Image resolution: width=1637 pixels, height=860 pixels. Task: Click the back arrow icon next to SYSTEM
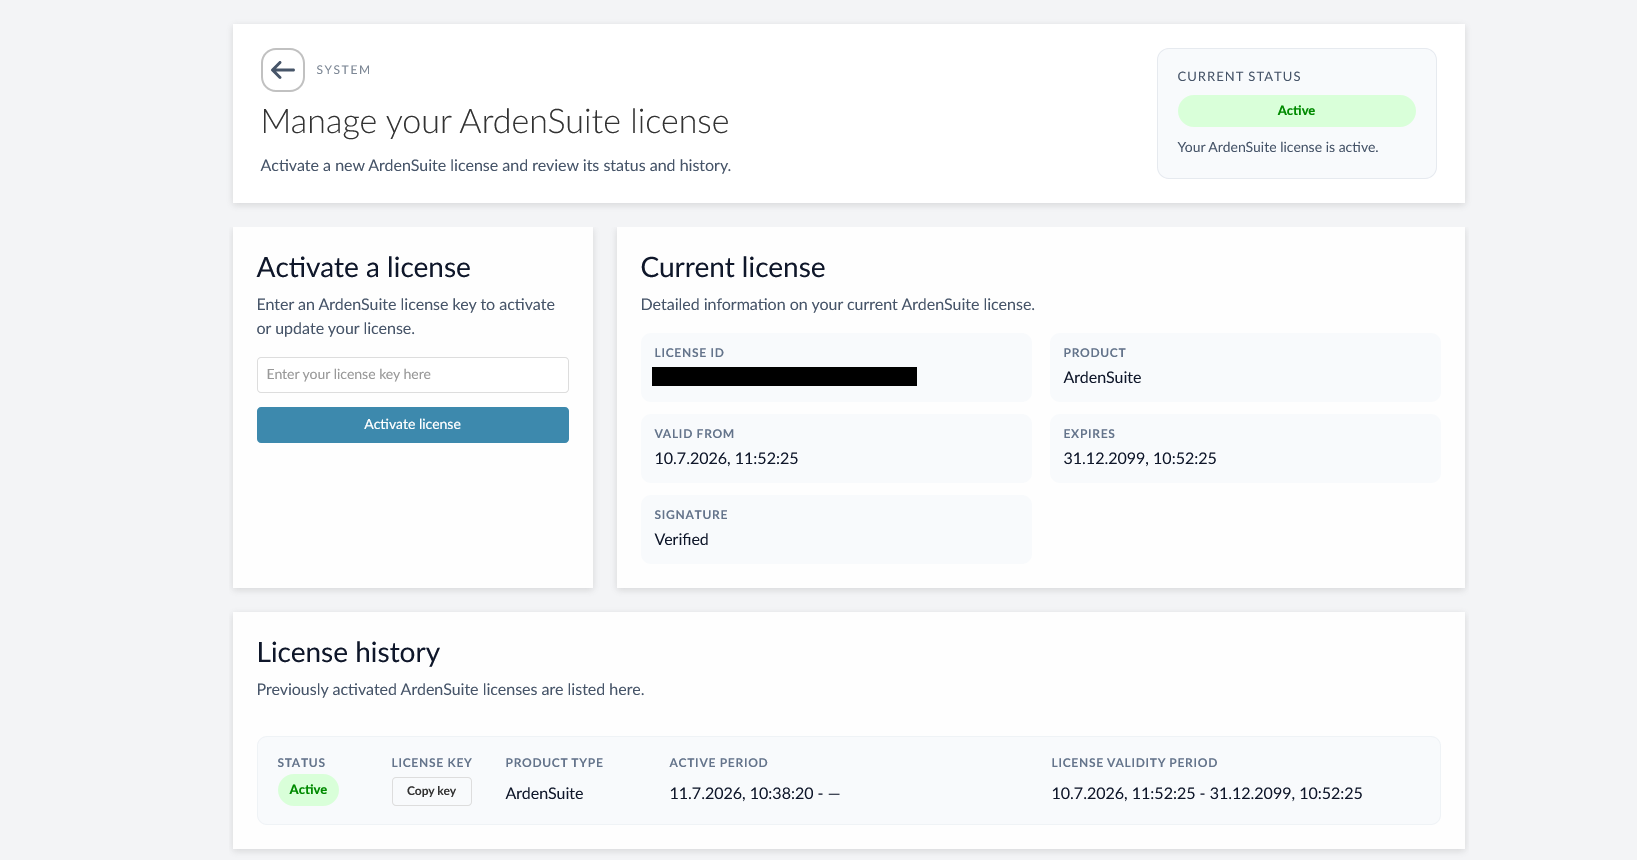coord(283,70)
